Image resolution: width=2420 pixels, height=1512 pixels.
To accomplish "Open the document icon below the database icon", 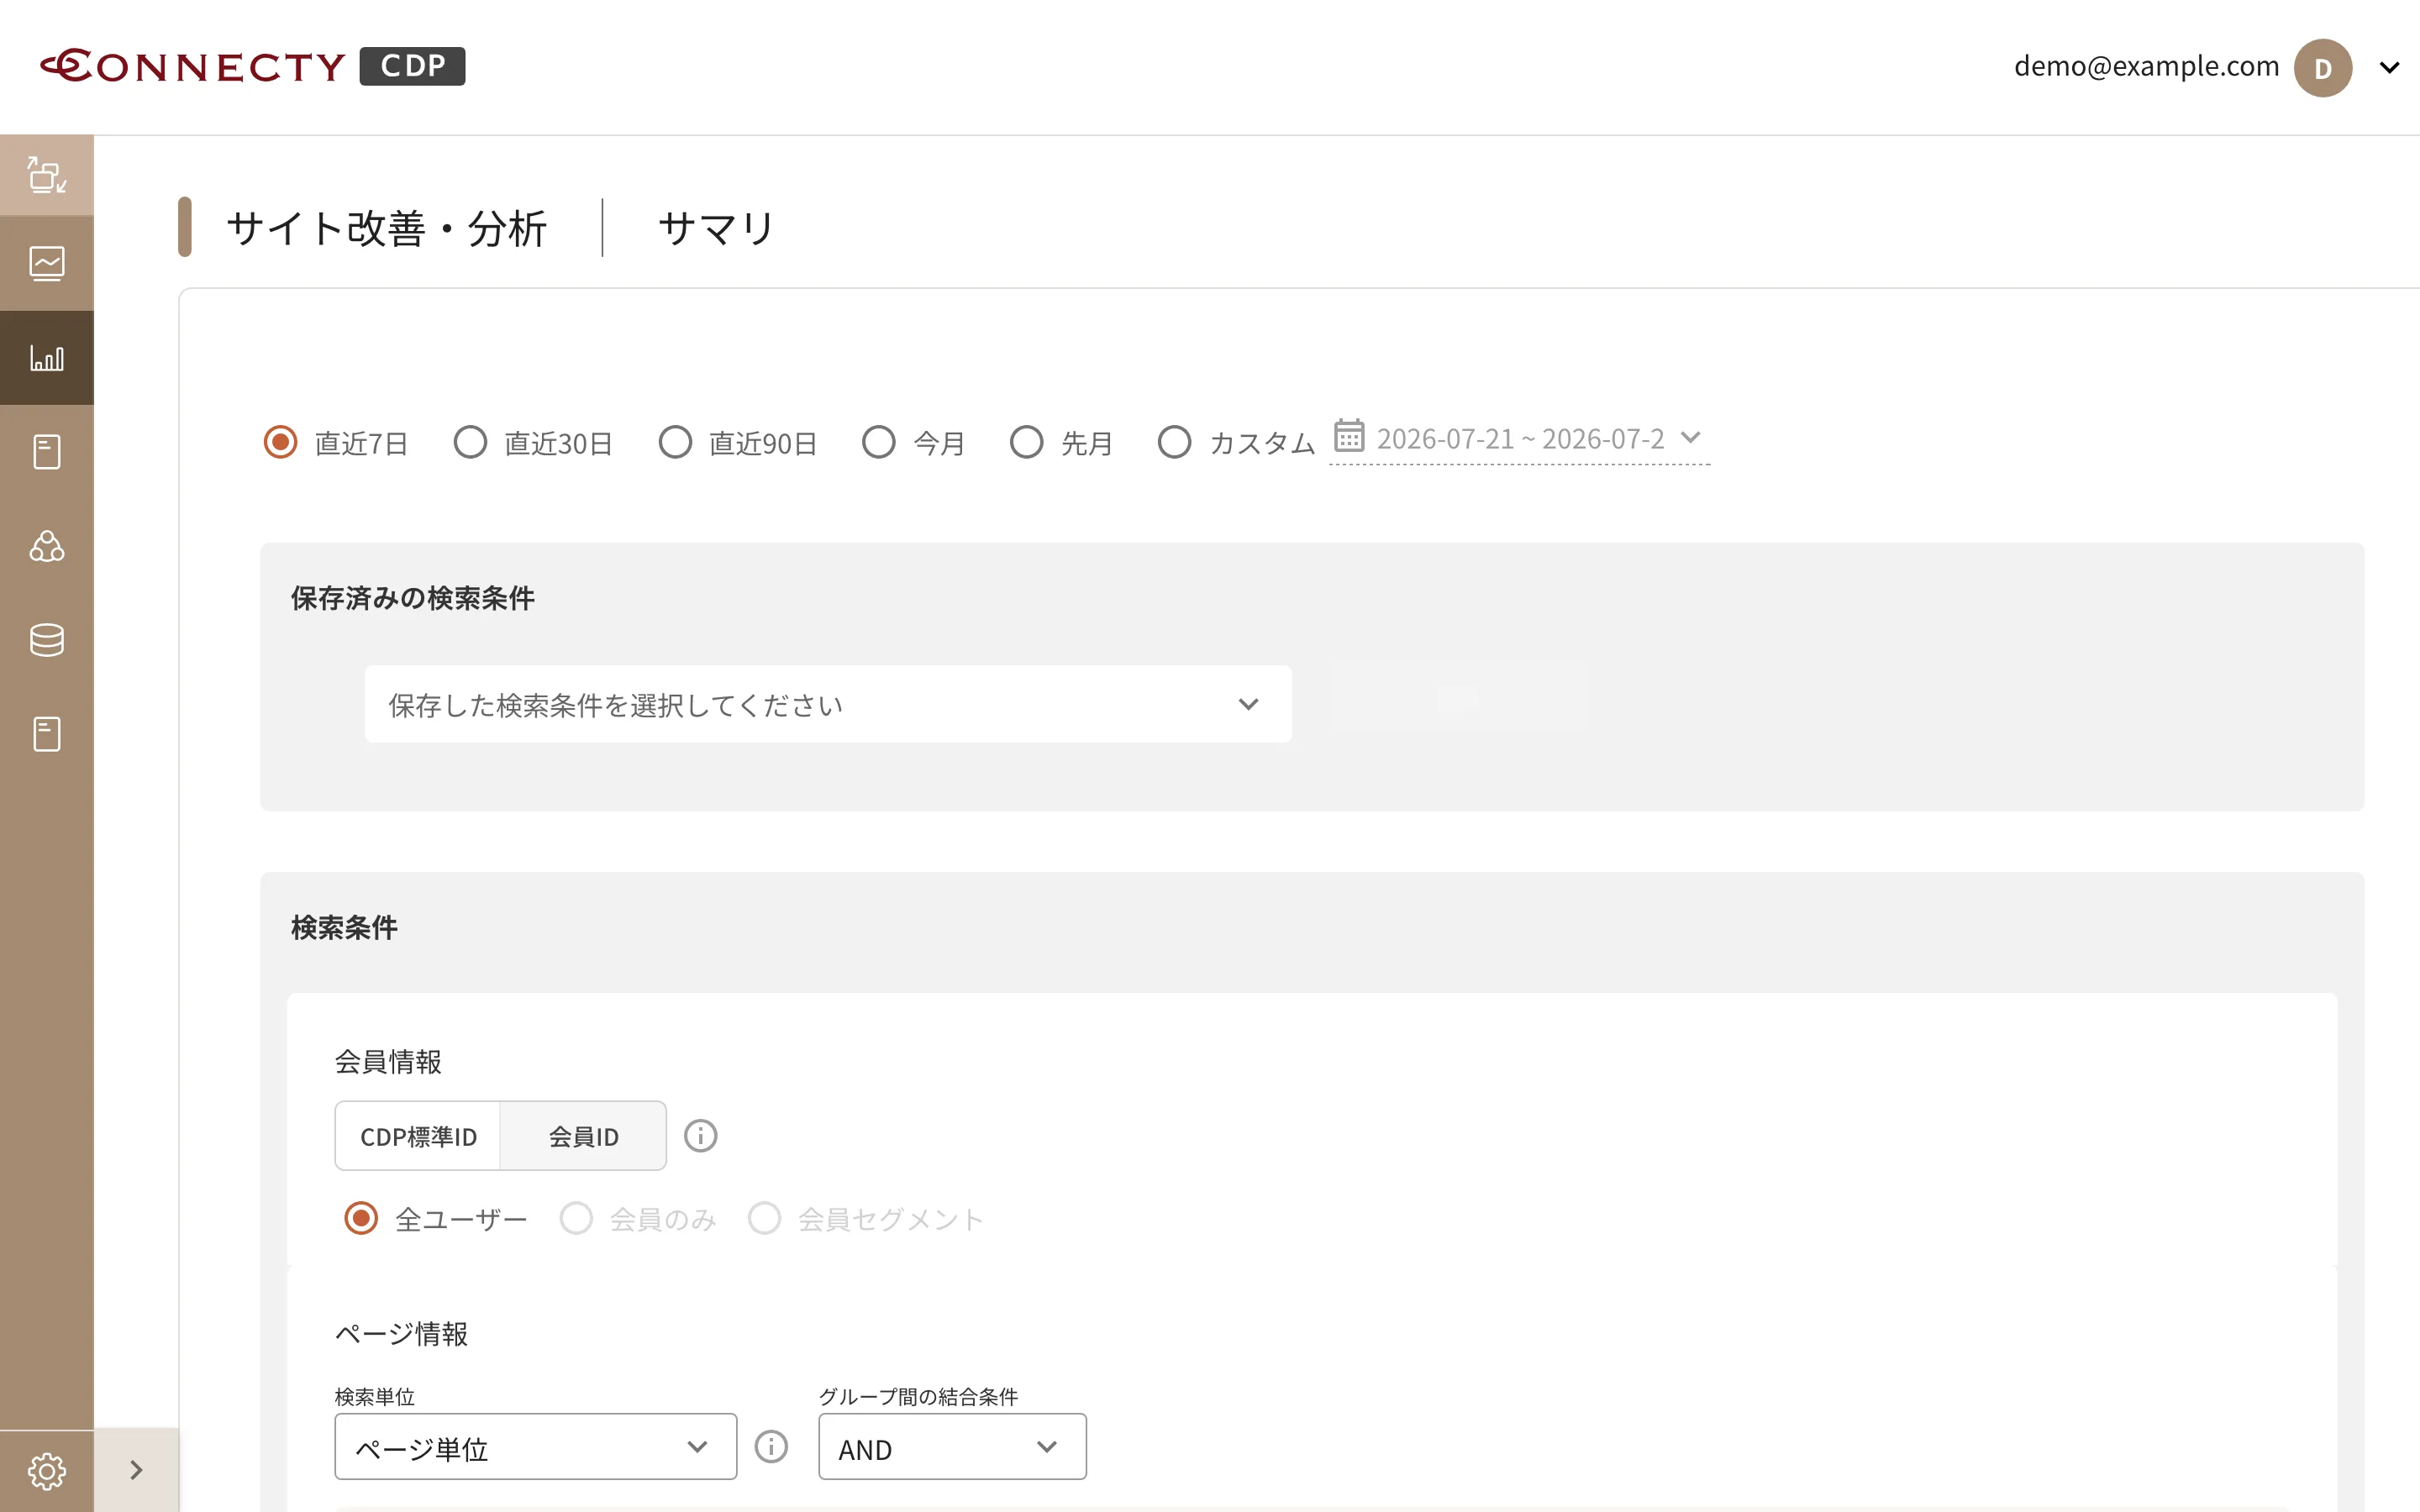I will (x=47, y=734).
